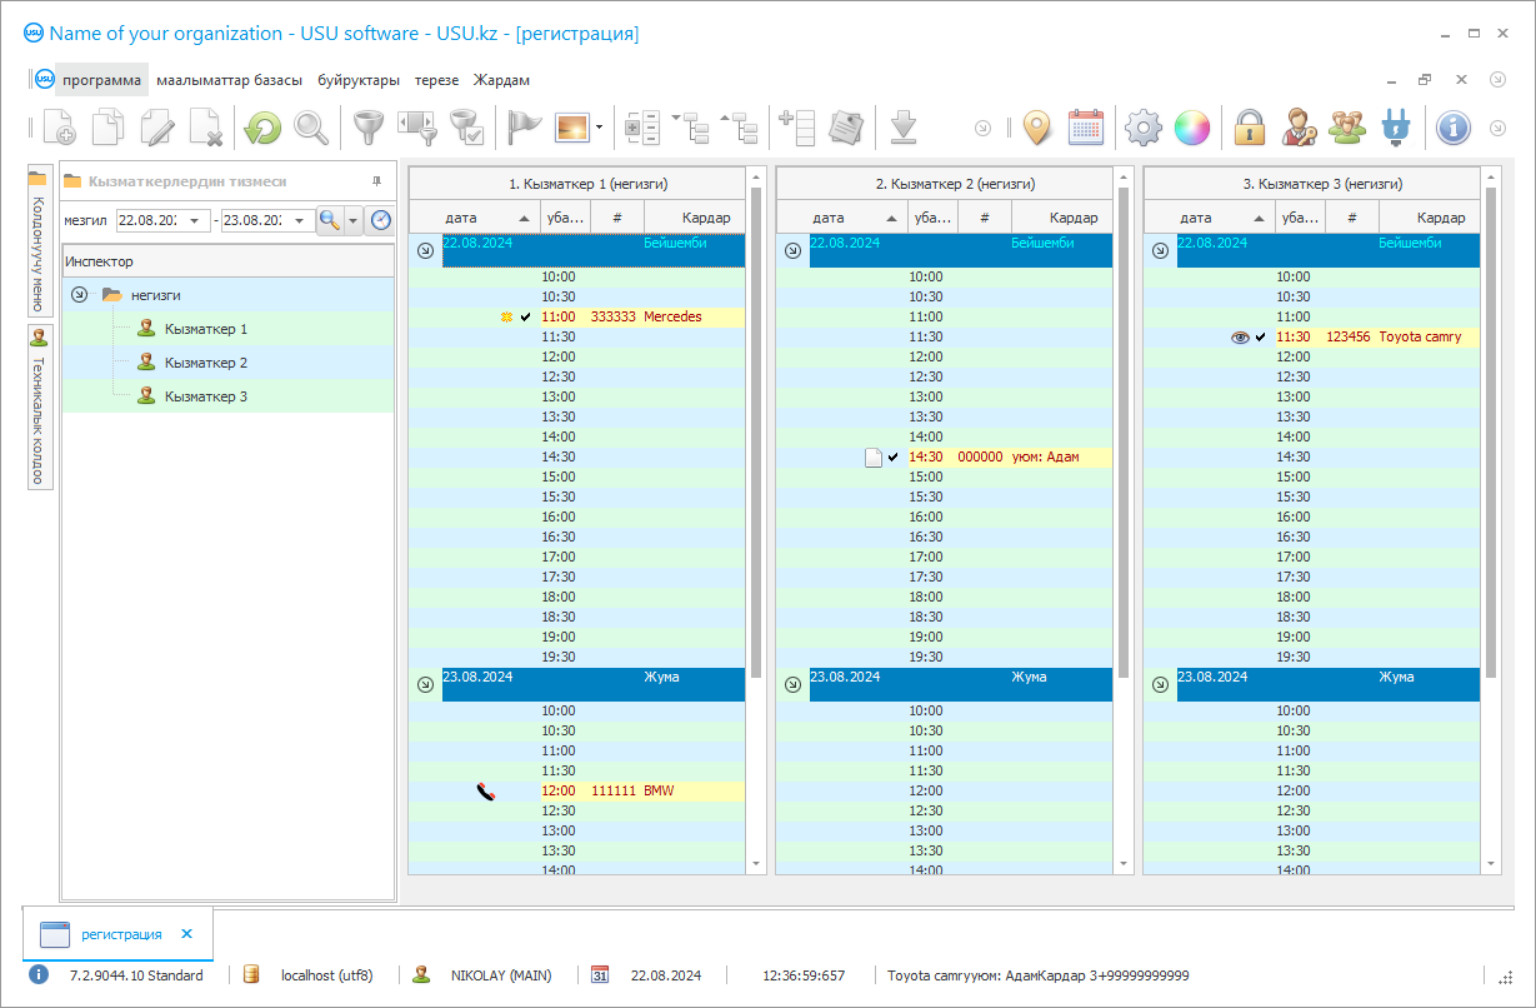This screenshot has height=1008, width=1536.
Task: Toggle checkmark on 11:00 Mercedes entry
Action: coord(526,317)
